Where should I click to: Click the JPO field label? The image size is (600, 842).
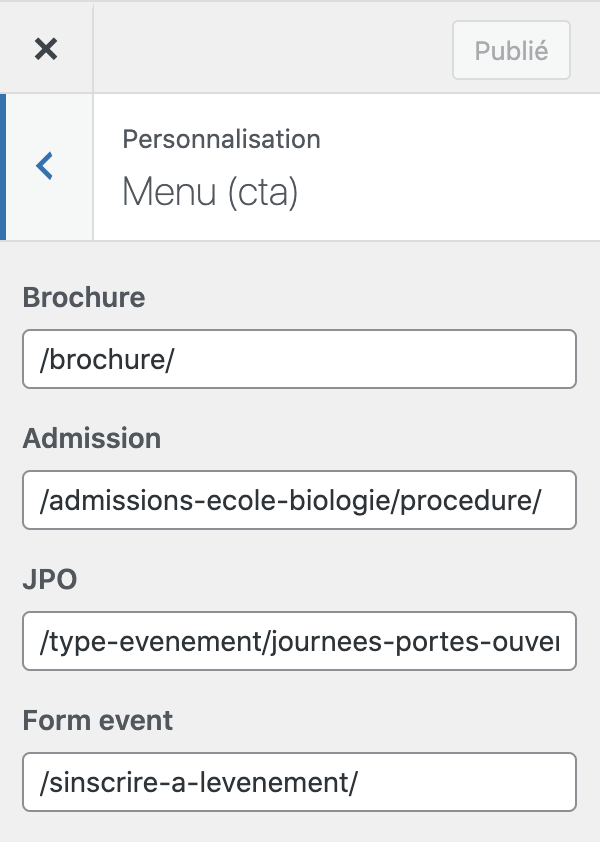click(50, 579)
